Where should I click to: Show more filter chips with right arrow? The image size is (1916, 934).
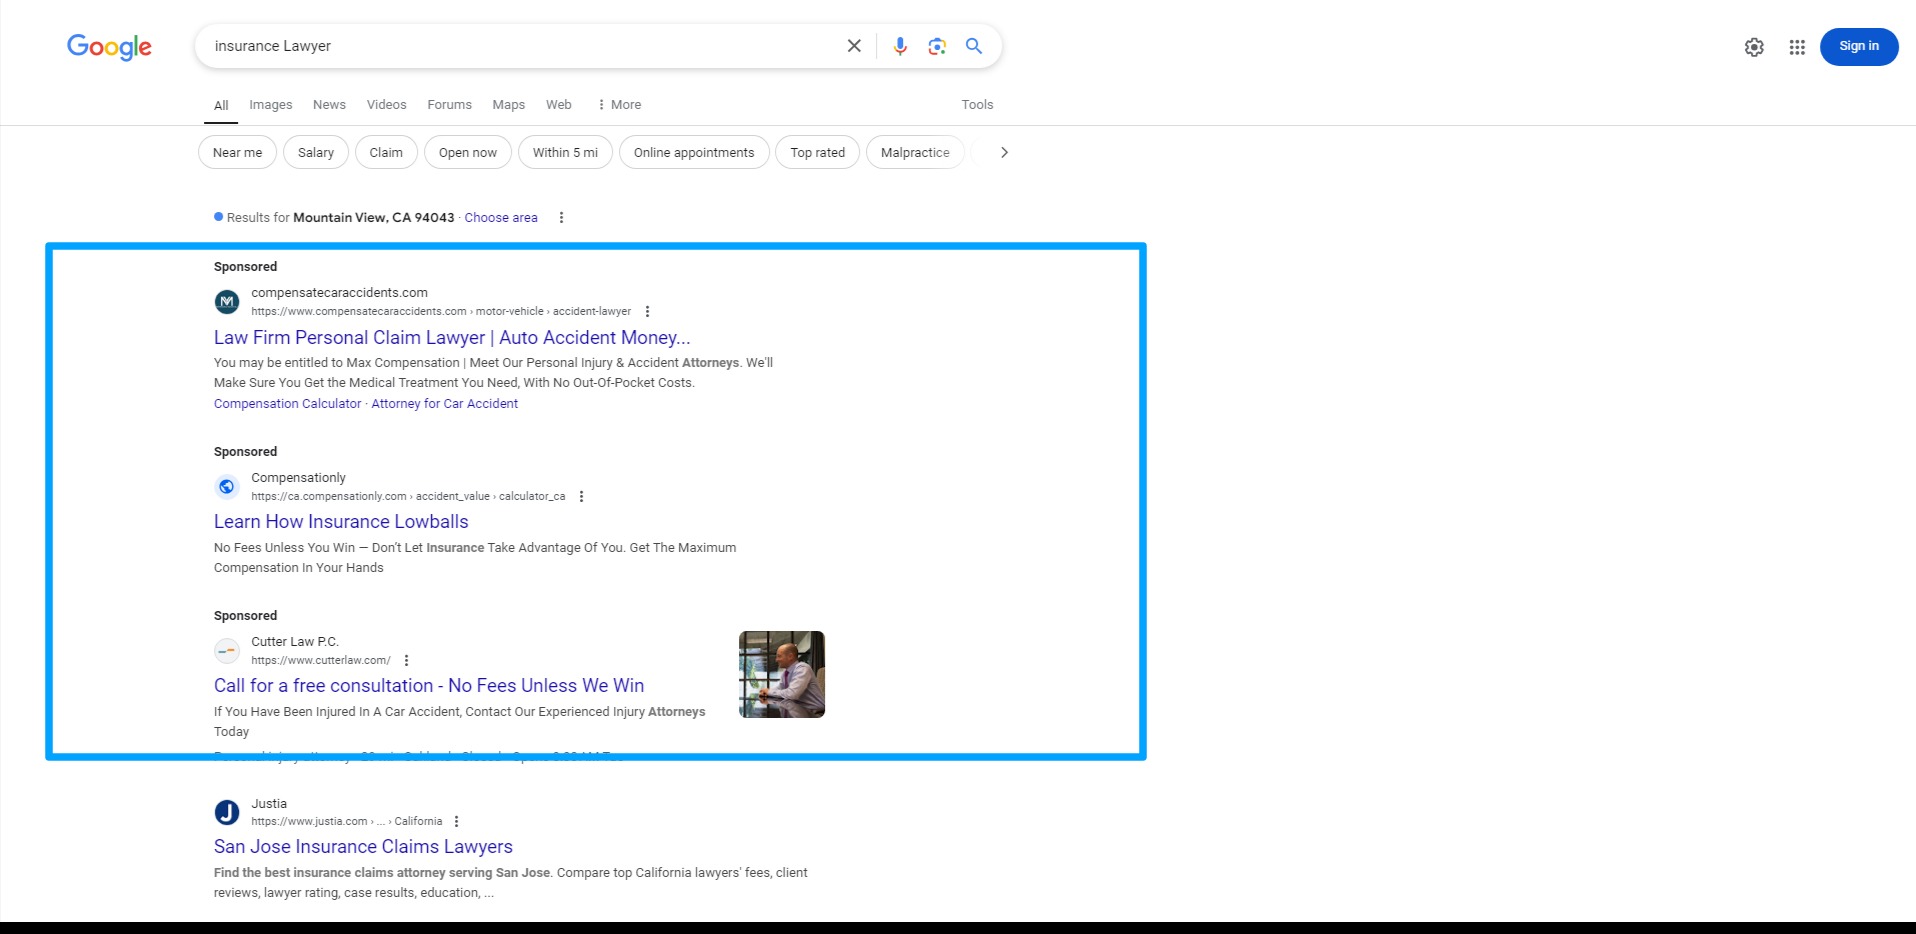tap(1004, 153)
